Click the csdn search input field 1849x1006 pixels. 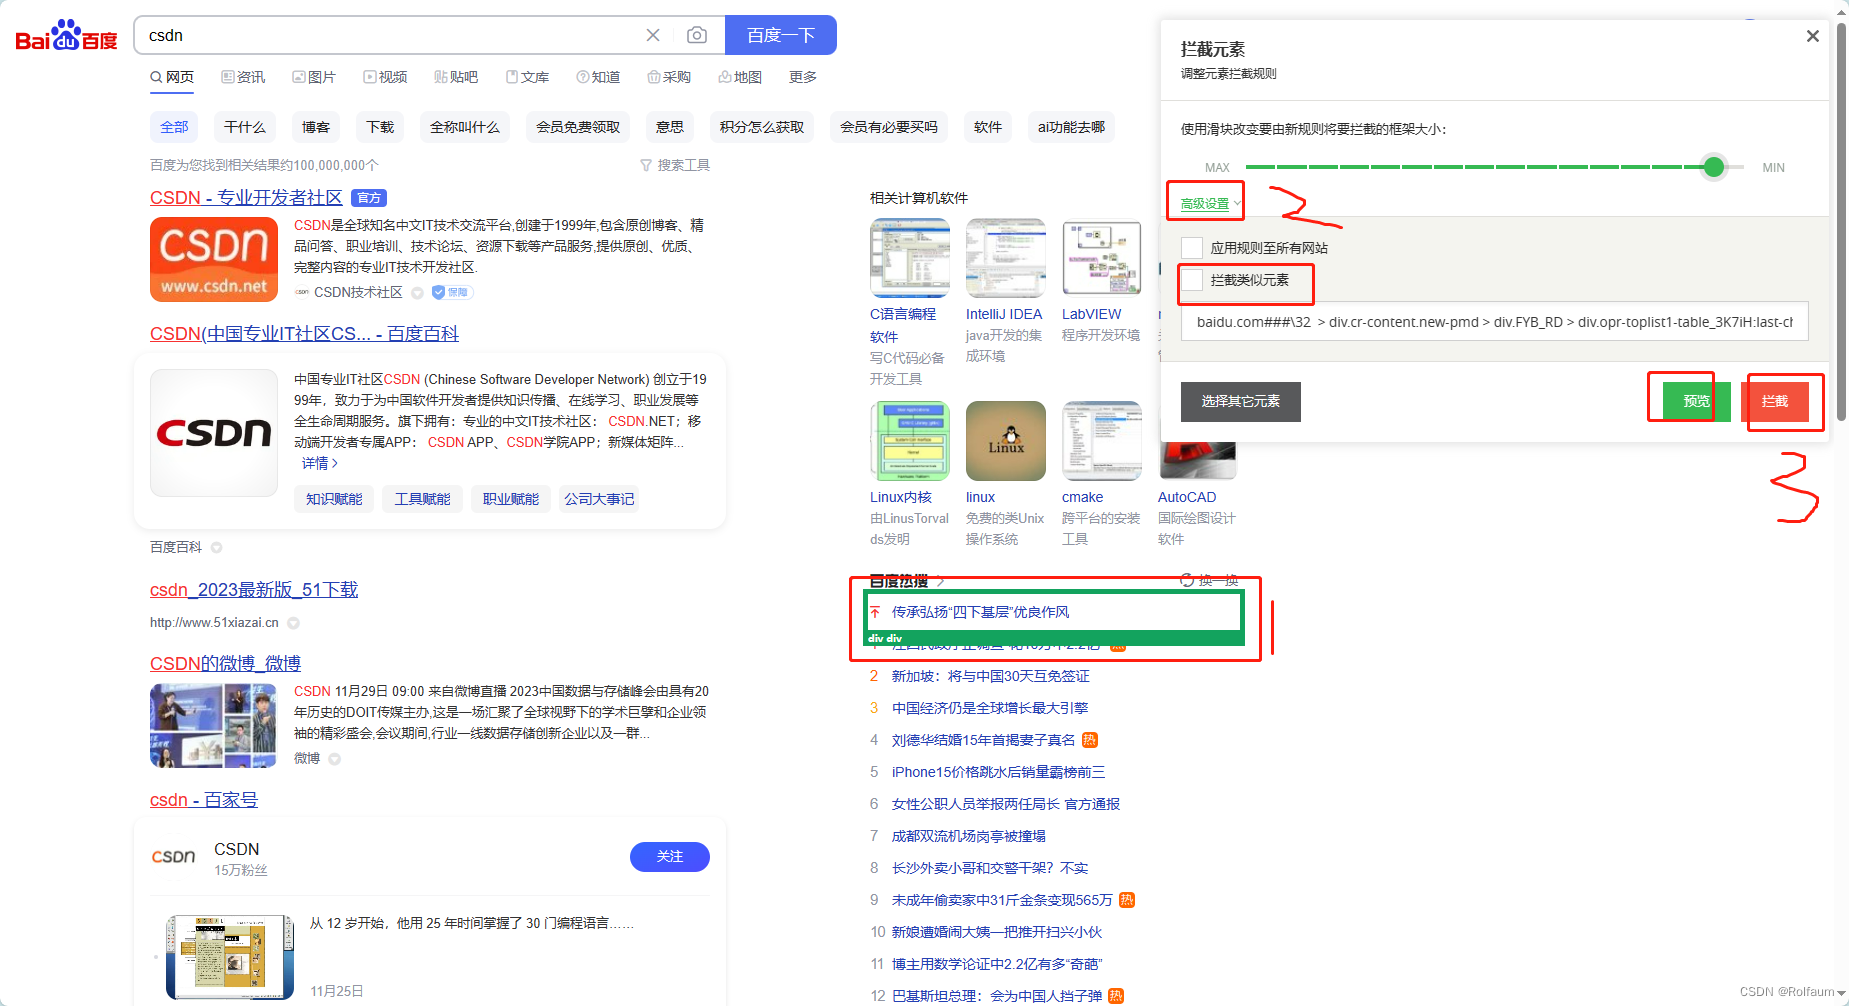tap(390, 35)
